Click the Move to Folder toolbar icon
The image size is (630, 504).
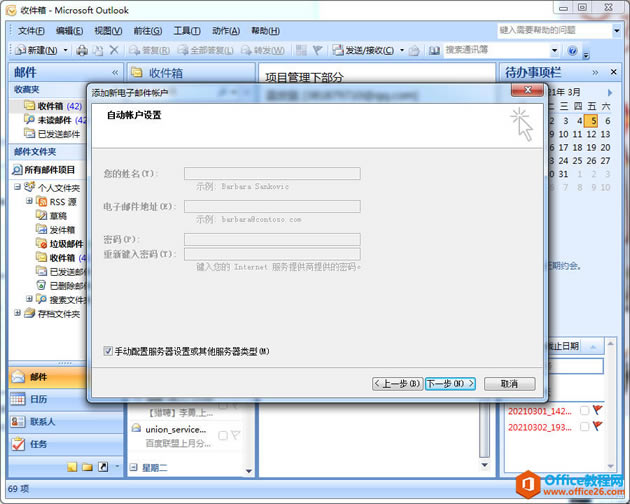click(98, 50)
